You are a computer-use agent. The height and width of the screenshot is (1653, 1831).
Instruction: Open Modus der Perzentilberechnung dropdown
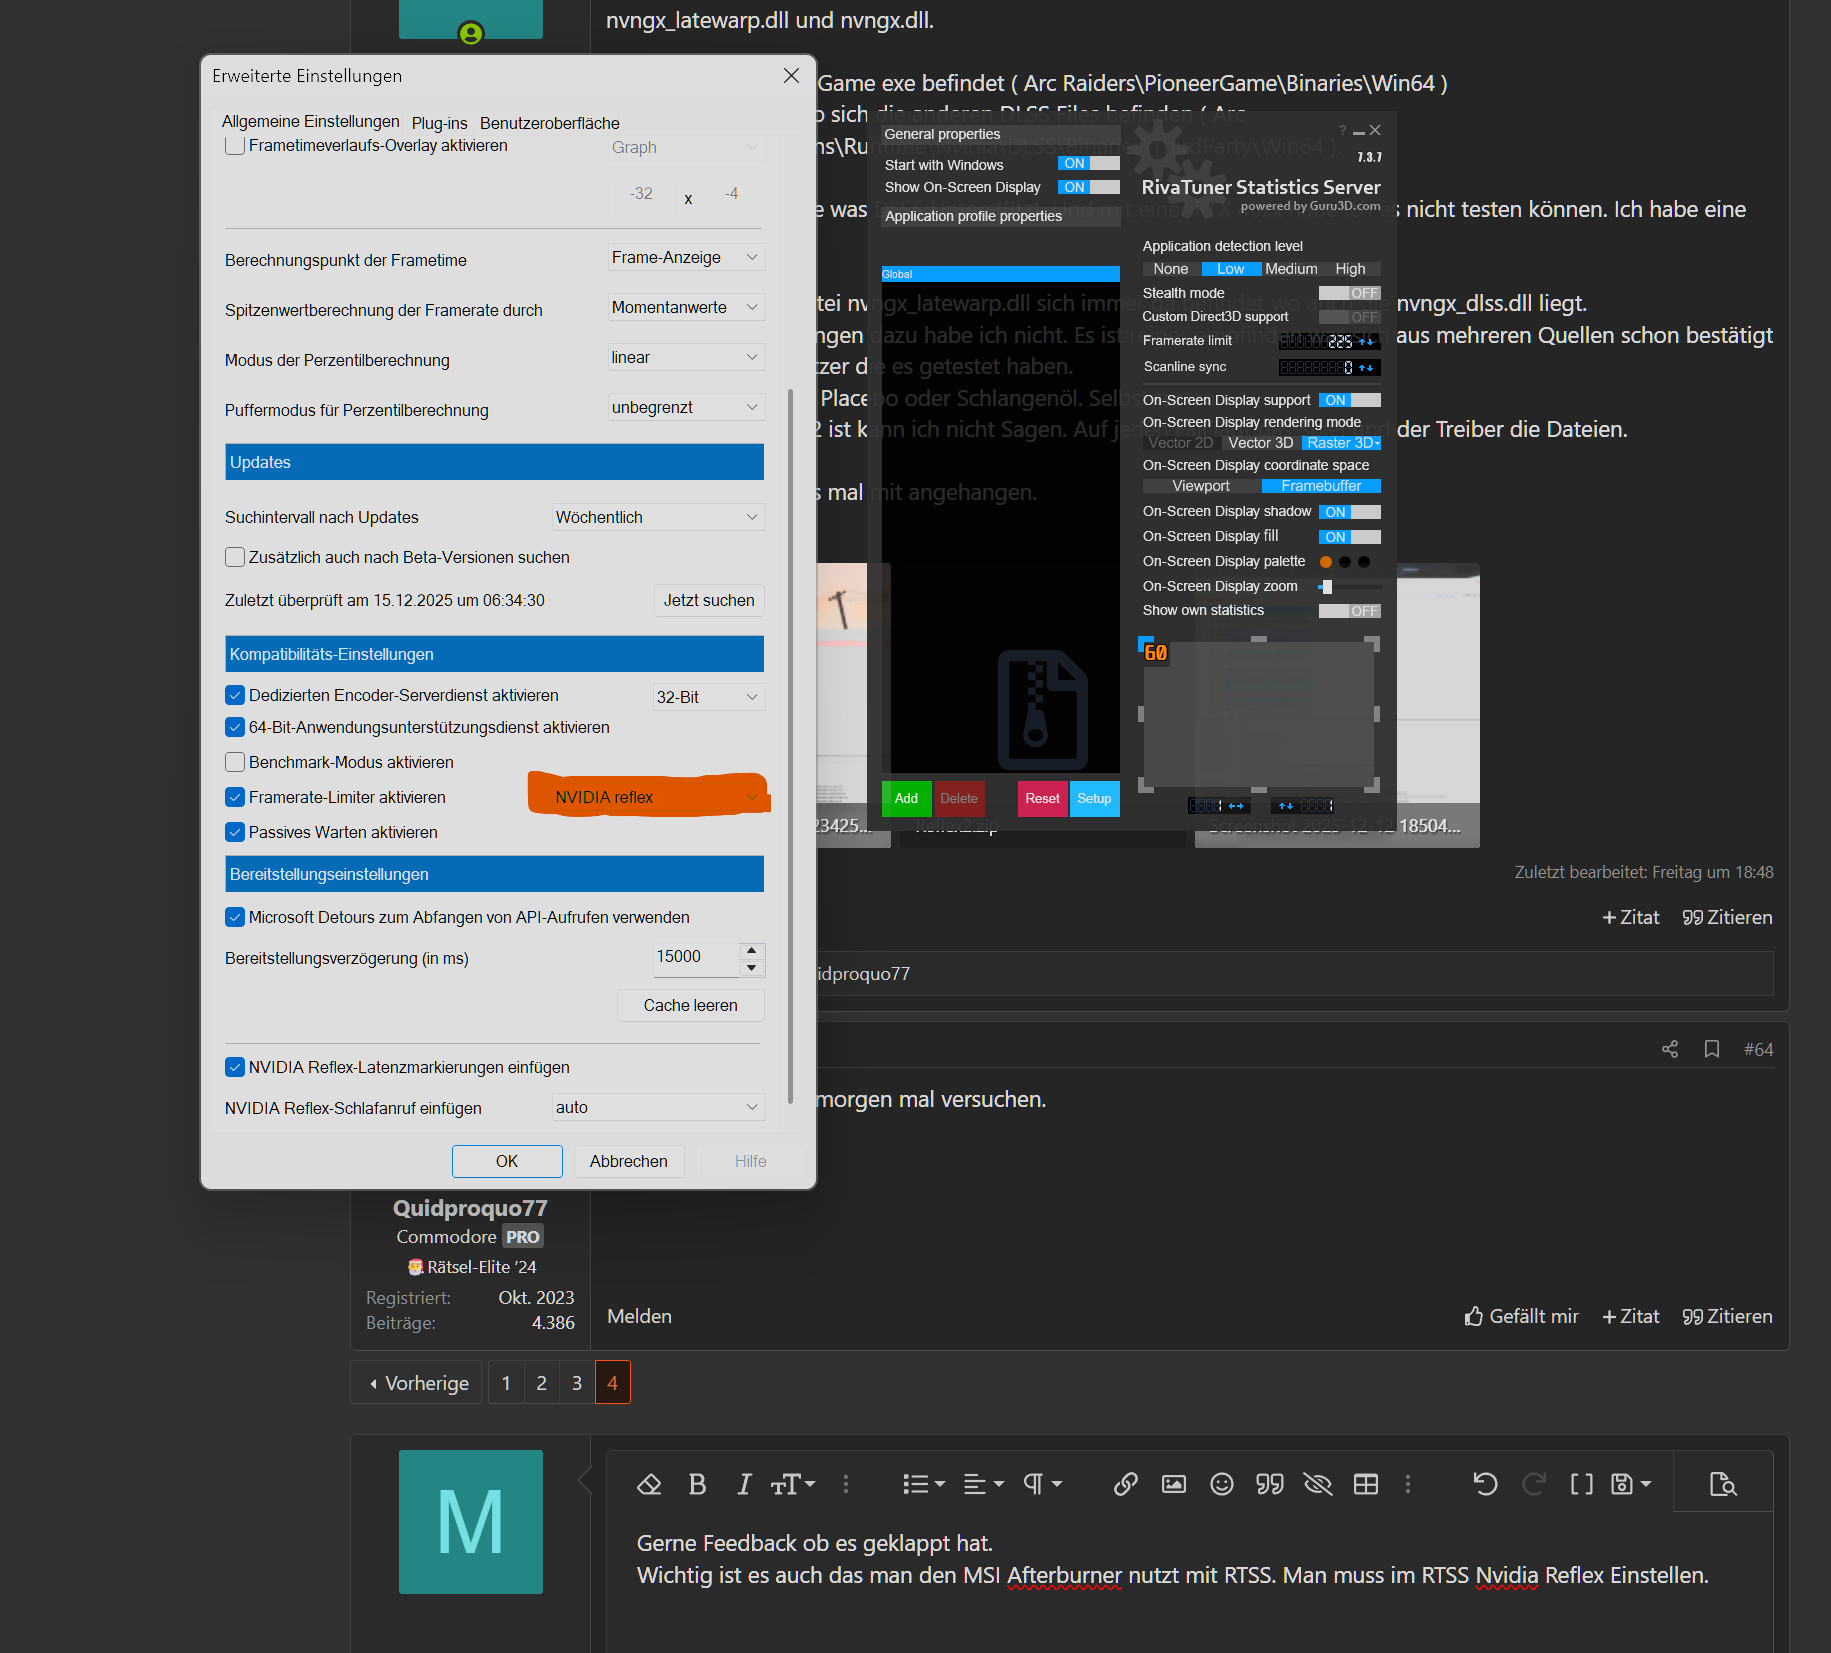tap(686, 358)
